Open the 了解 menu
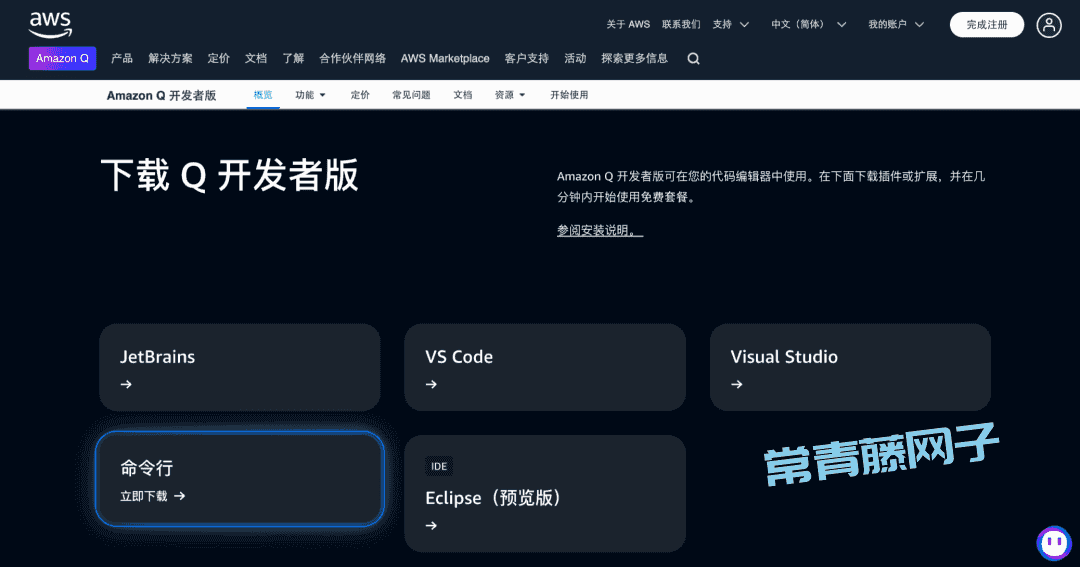 point(293,59)
